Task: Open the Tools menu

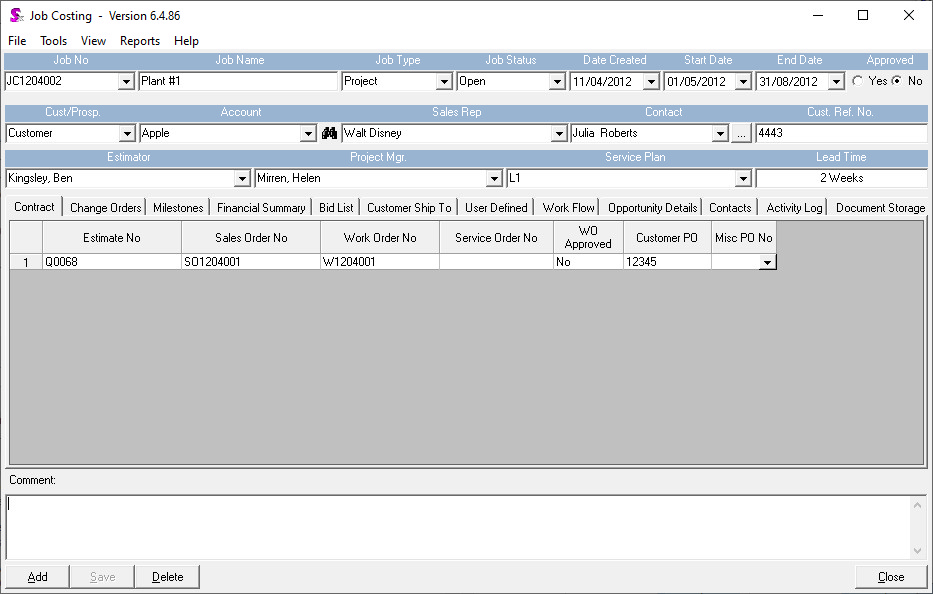Action: (54, 41)
